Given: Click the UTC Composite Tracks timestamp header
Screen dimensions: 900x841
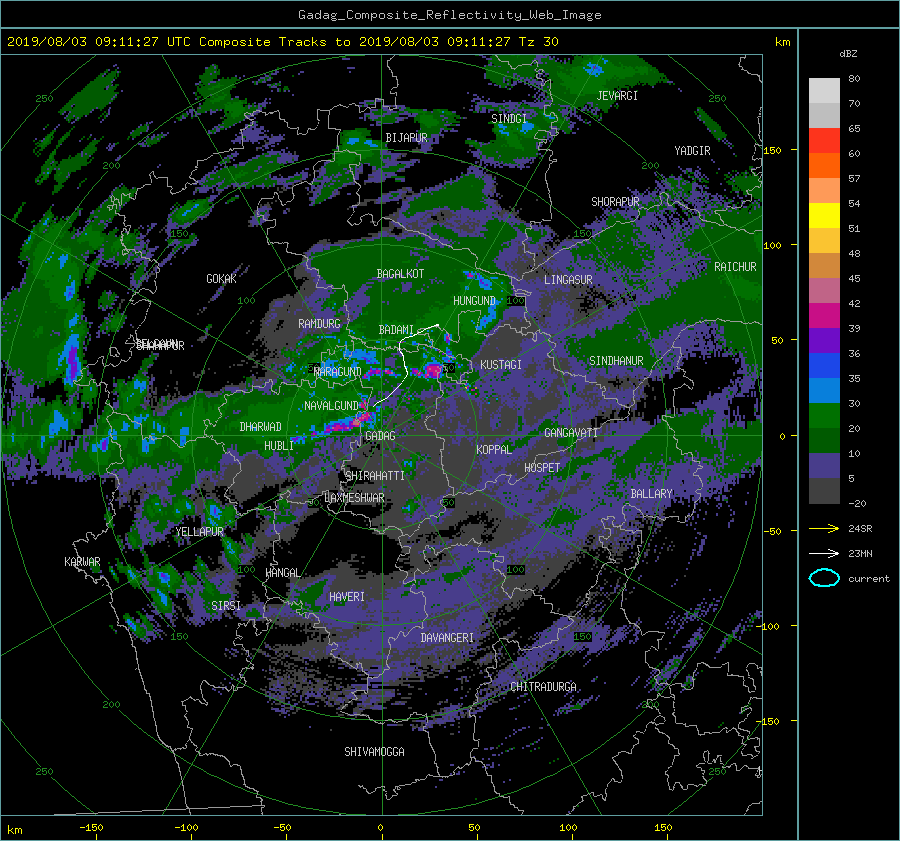Looking at the screenshot, I should pos(282,42).
